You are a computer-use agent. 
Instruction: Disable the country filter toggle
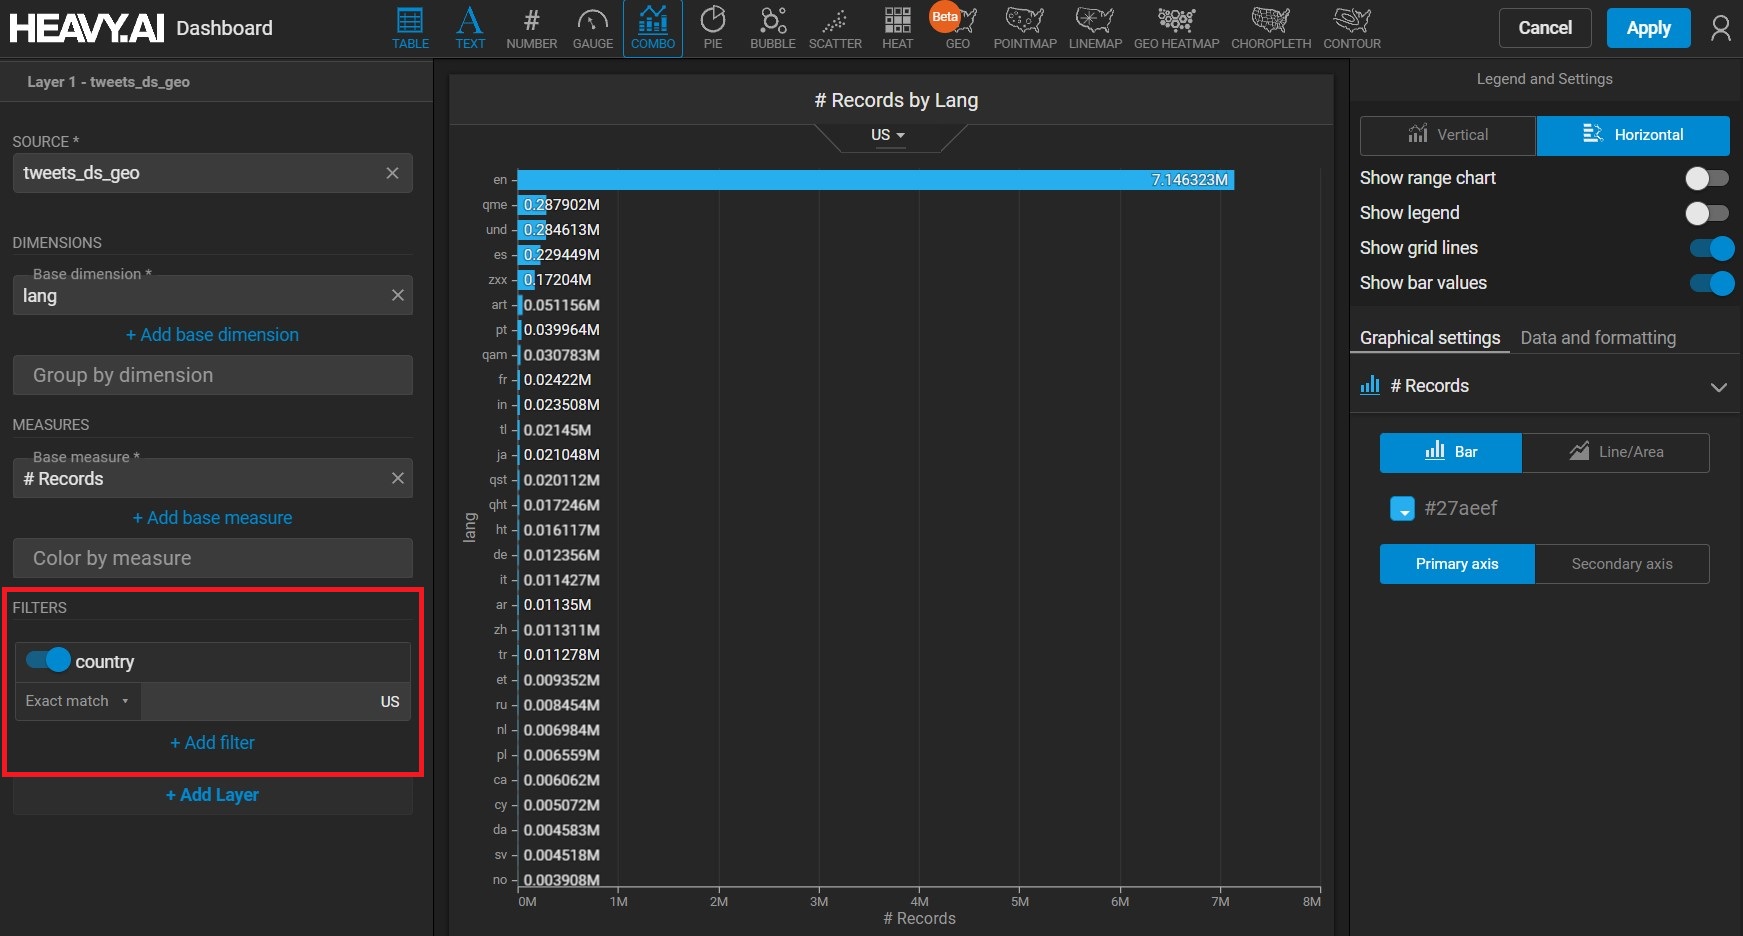[48, 660]
